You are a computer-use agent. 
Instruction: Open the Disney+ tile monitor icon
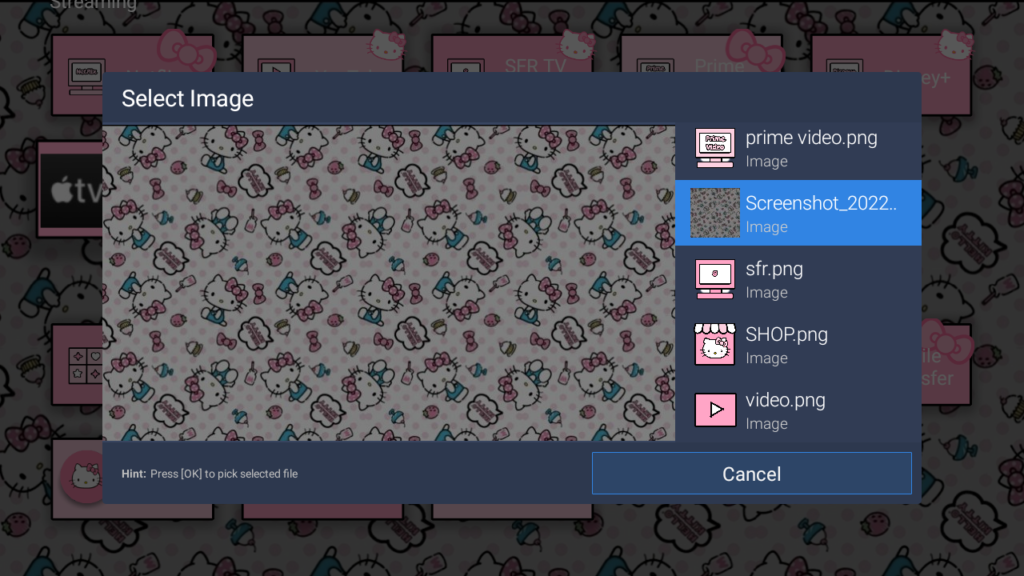(x=844, y=67)
